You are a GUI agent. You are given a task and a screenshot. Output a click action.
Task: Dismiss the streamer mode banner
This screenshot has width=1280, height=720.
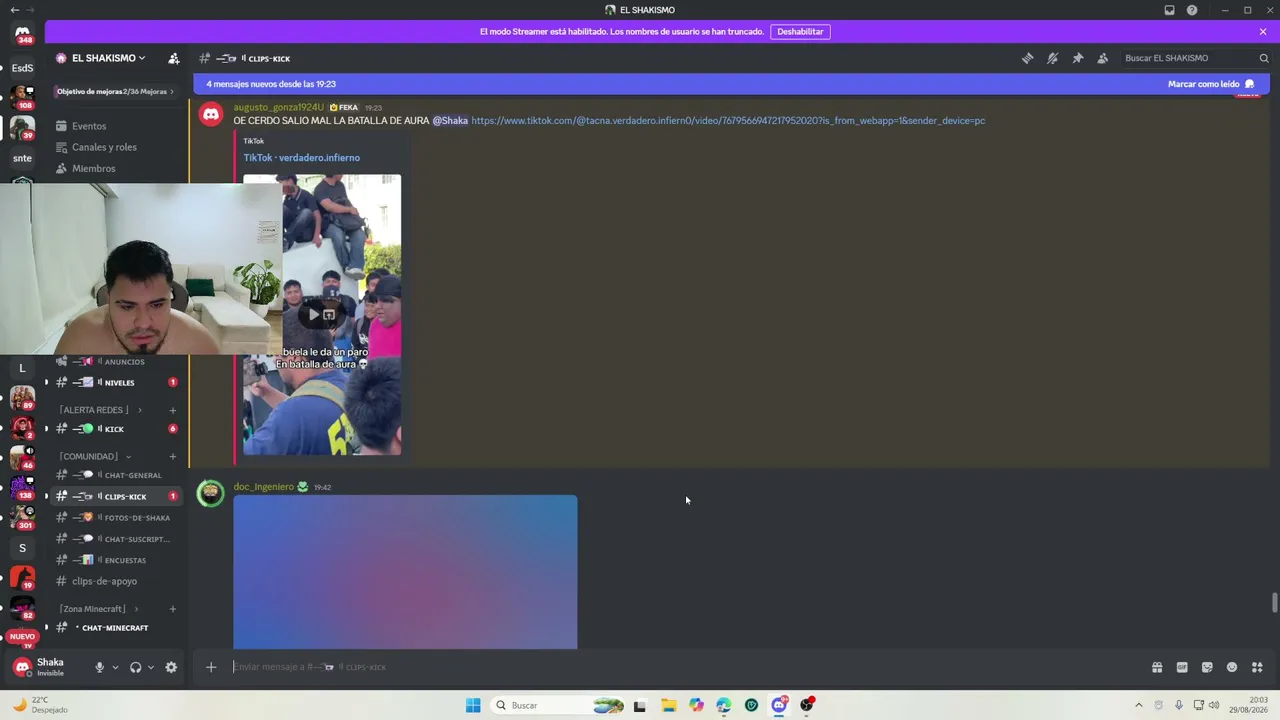[1263, 32]
